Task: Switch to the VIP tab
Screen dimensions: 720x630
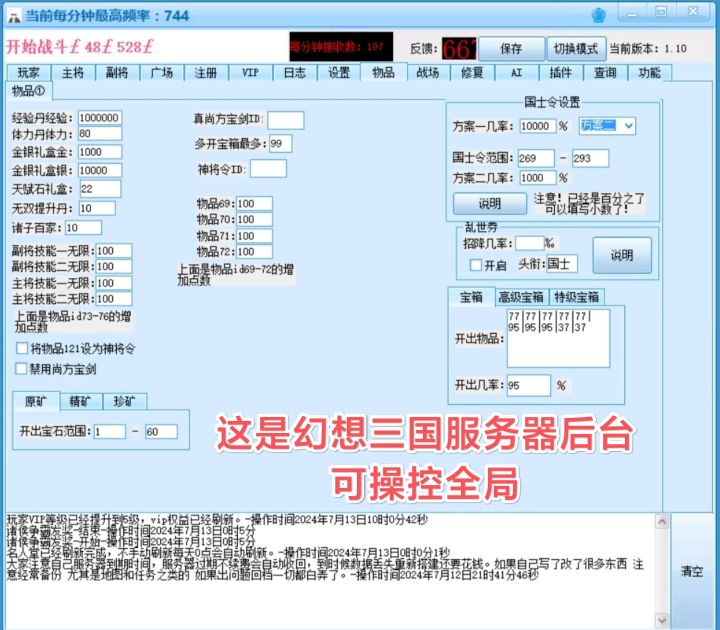Action: [x=250, y=73]
